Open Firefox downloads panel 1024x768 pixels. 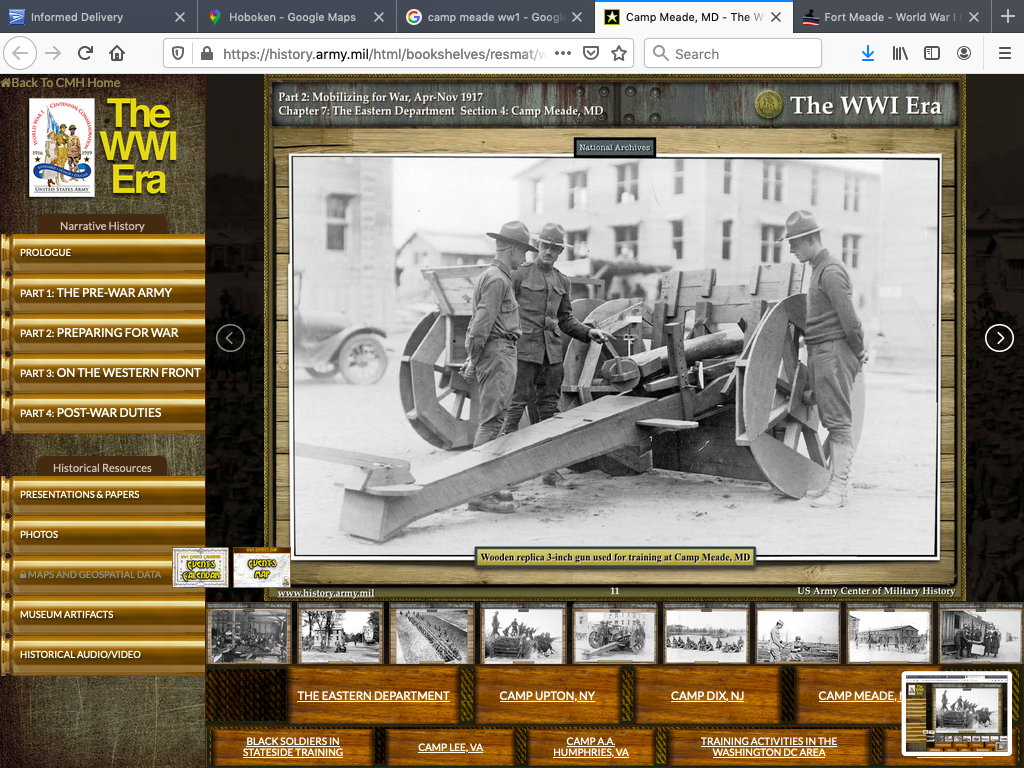[x=867, y=53]
